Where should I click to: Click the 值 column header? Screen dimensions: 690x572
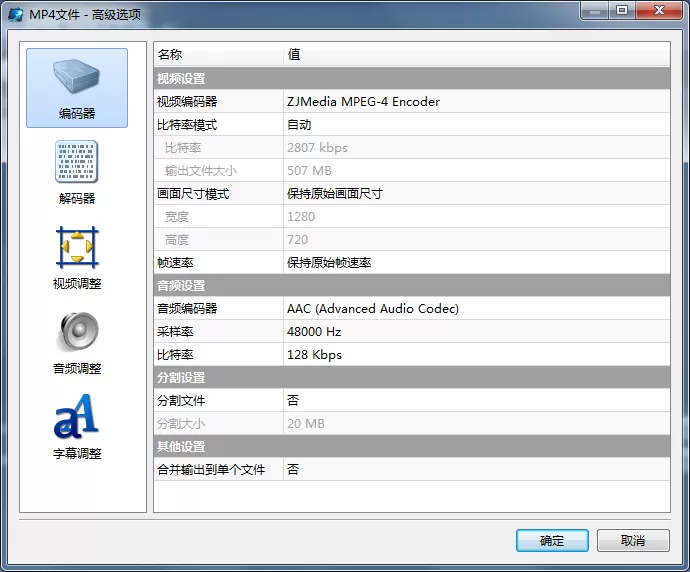477,54
